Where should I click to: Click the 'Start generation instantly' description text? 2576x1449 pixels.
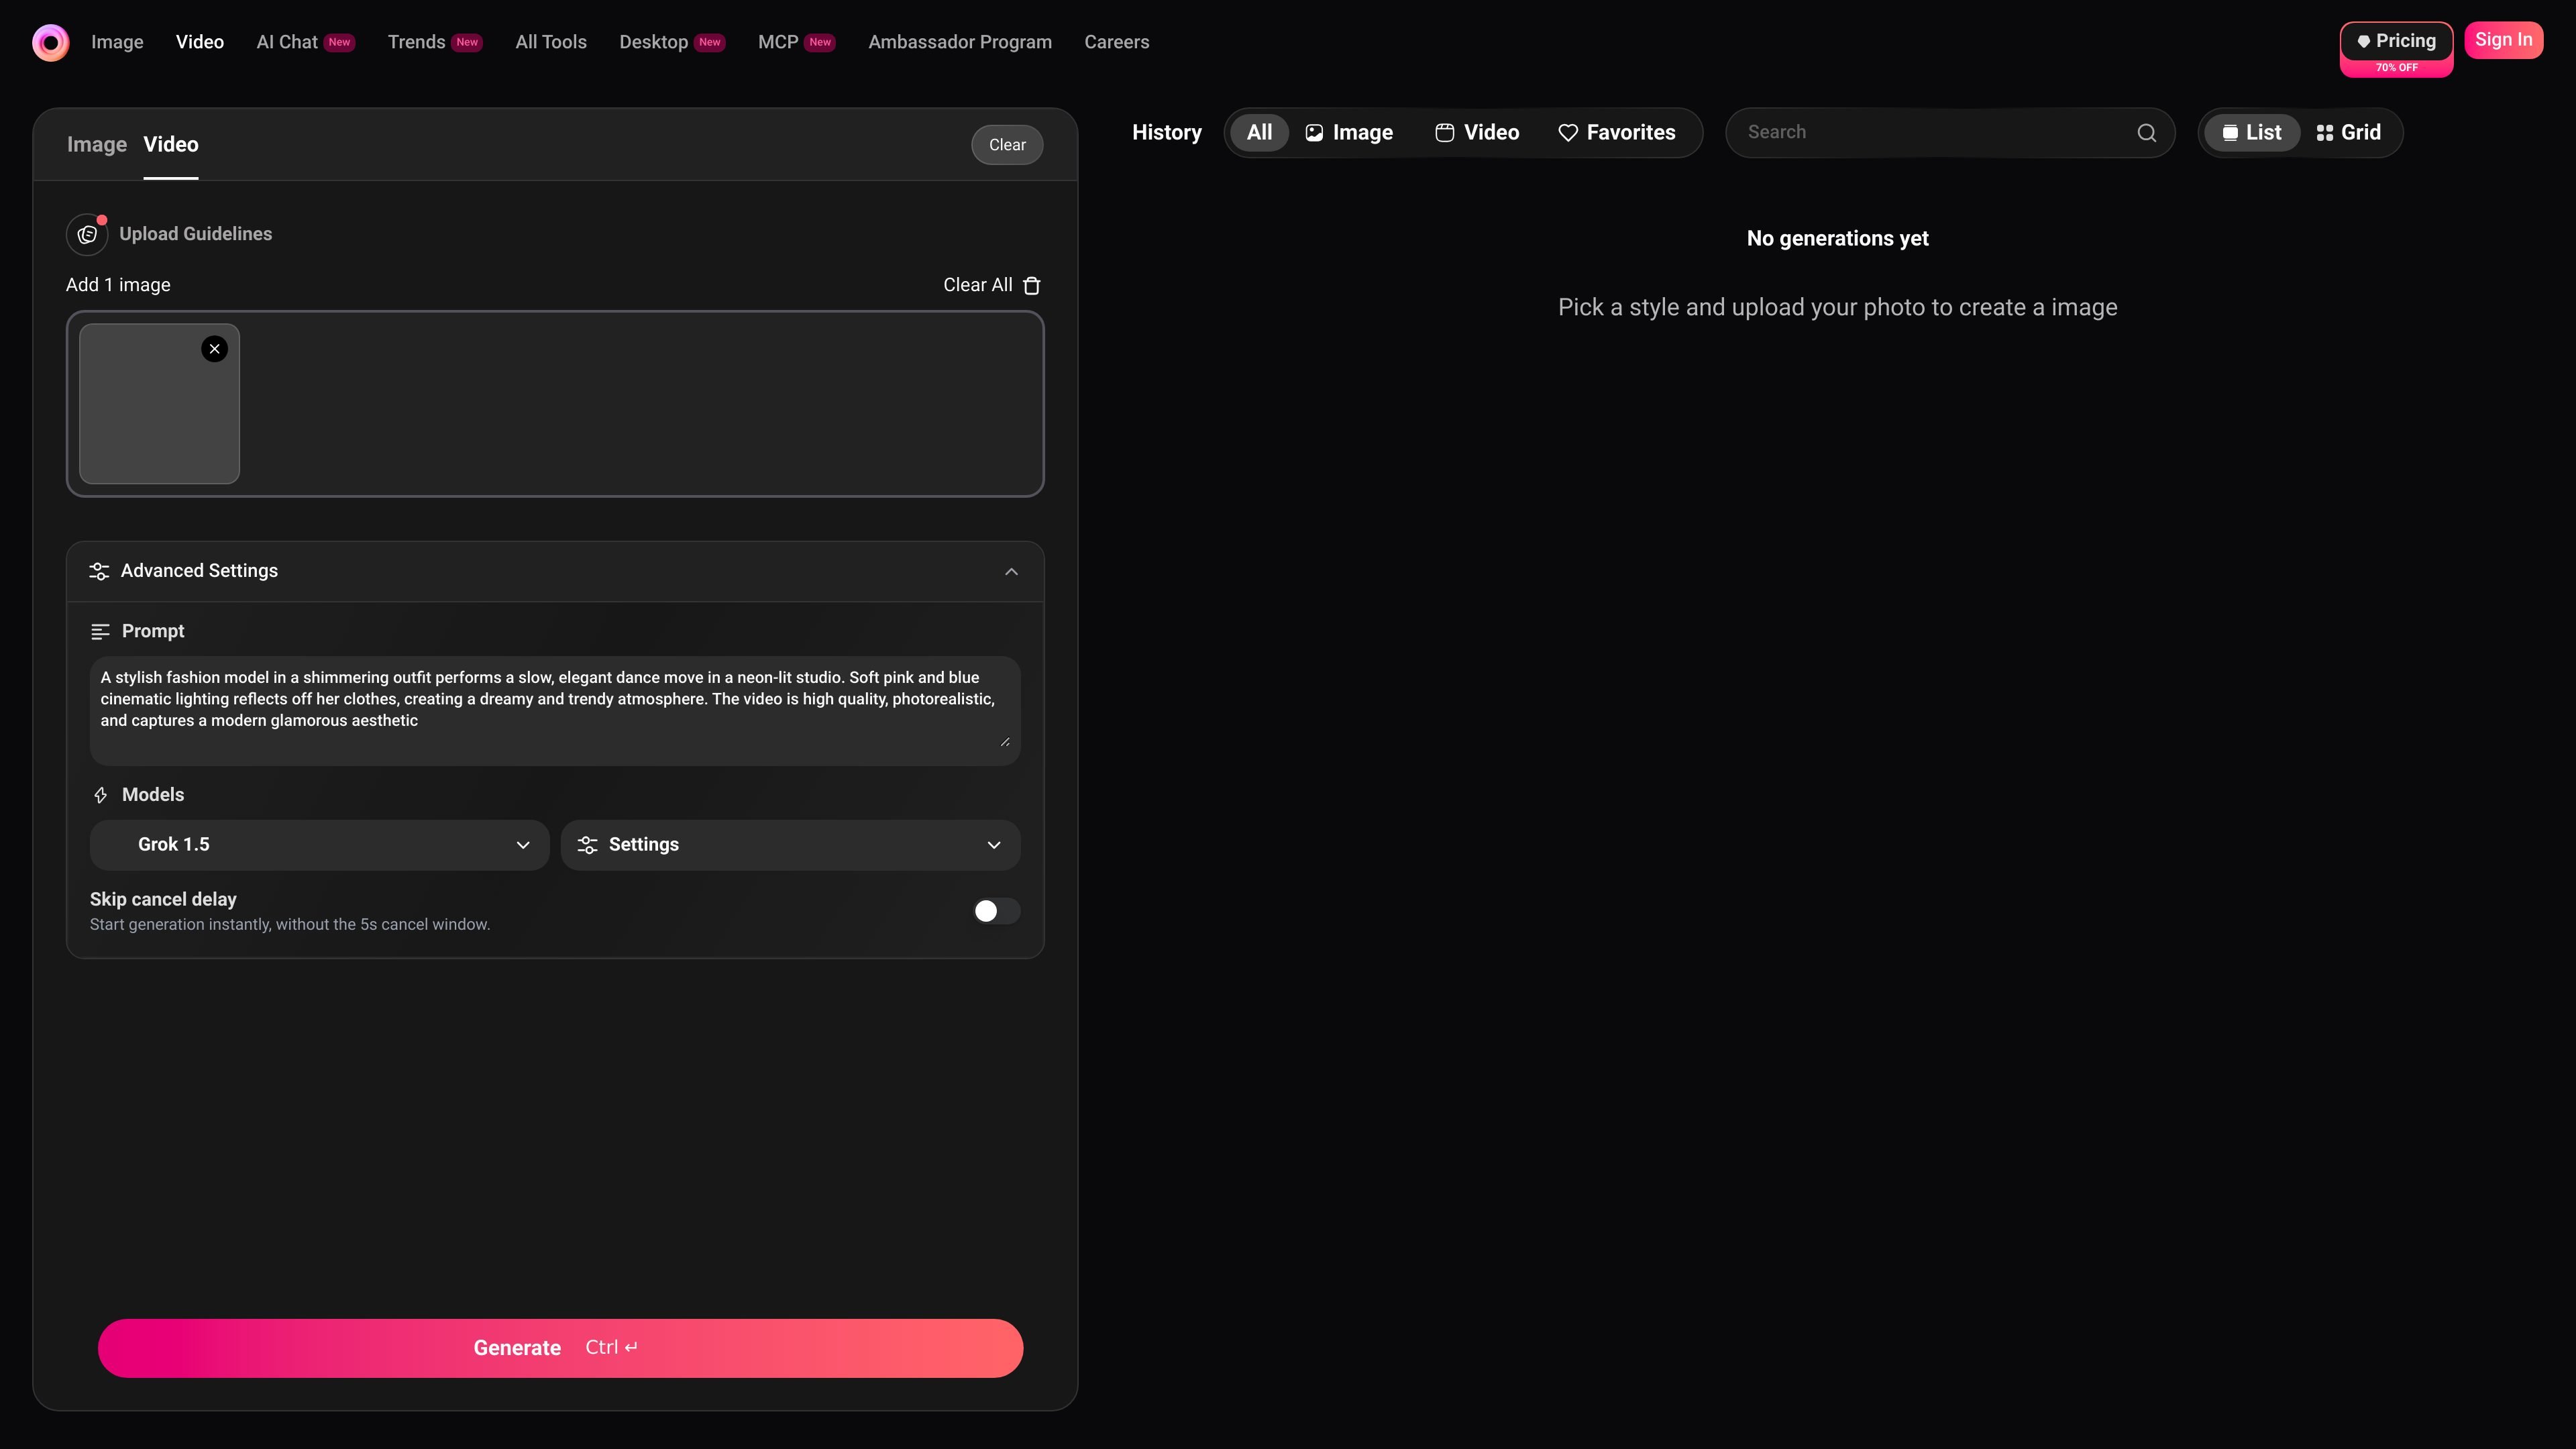290,925
